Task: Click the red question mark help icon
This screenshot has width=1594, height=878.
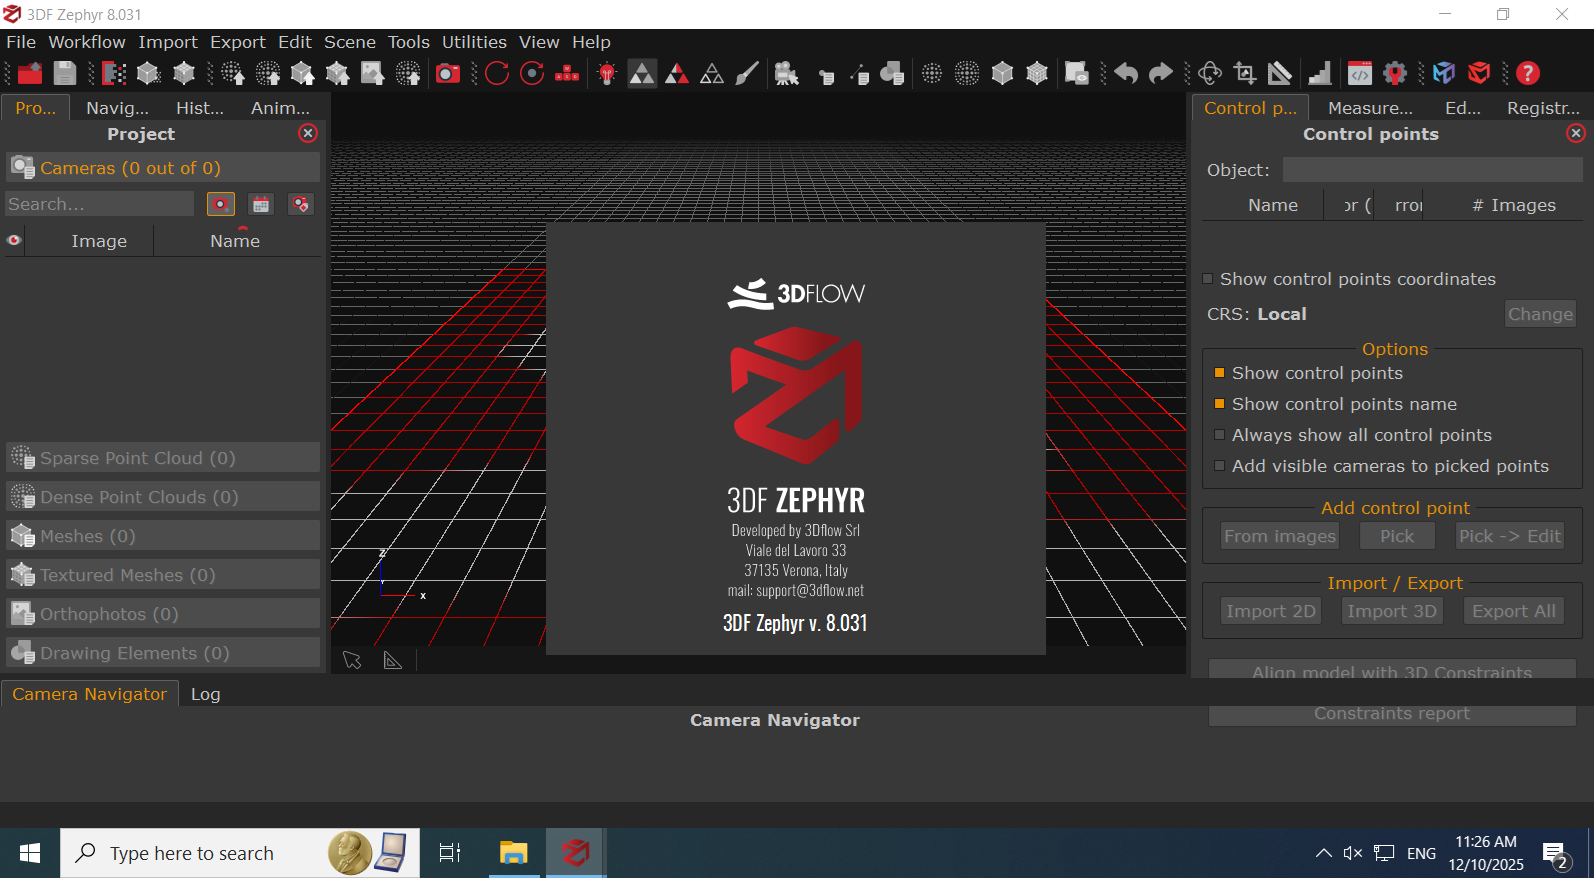Action: click(x=1527, y=73)
